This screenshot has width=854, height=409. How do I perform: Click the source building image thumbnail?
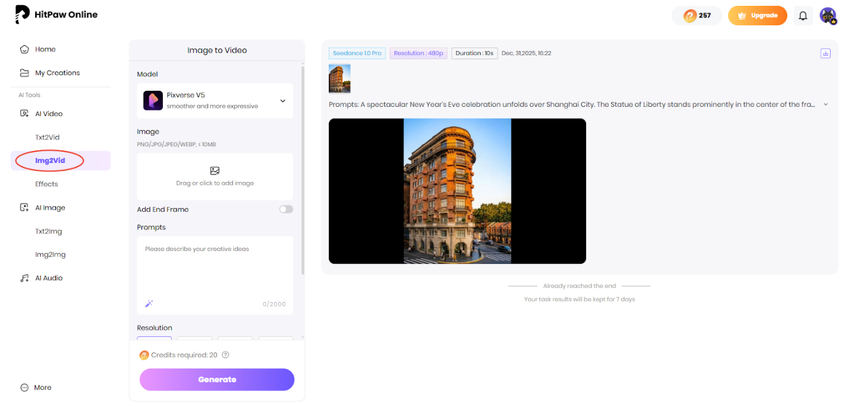point(339,79)
